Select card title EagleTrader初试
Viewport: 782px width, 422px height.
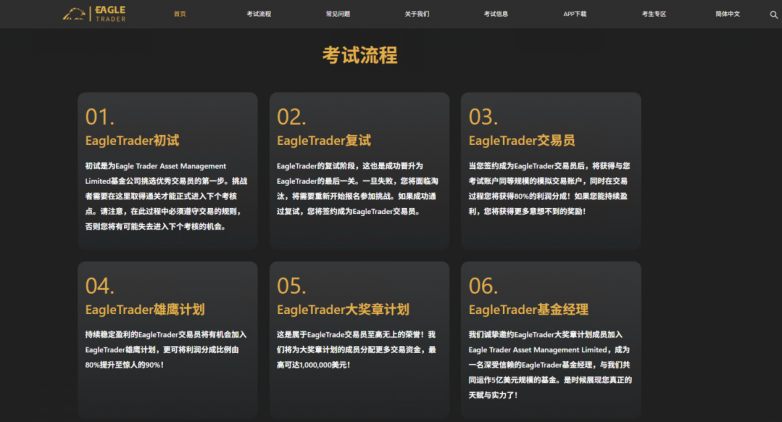coord(132,141)
